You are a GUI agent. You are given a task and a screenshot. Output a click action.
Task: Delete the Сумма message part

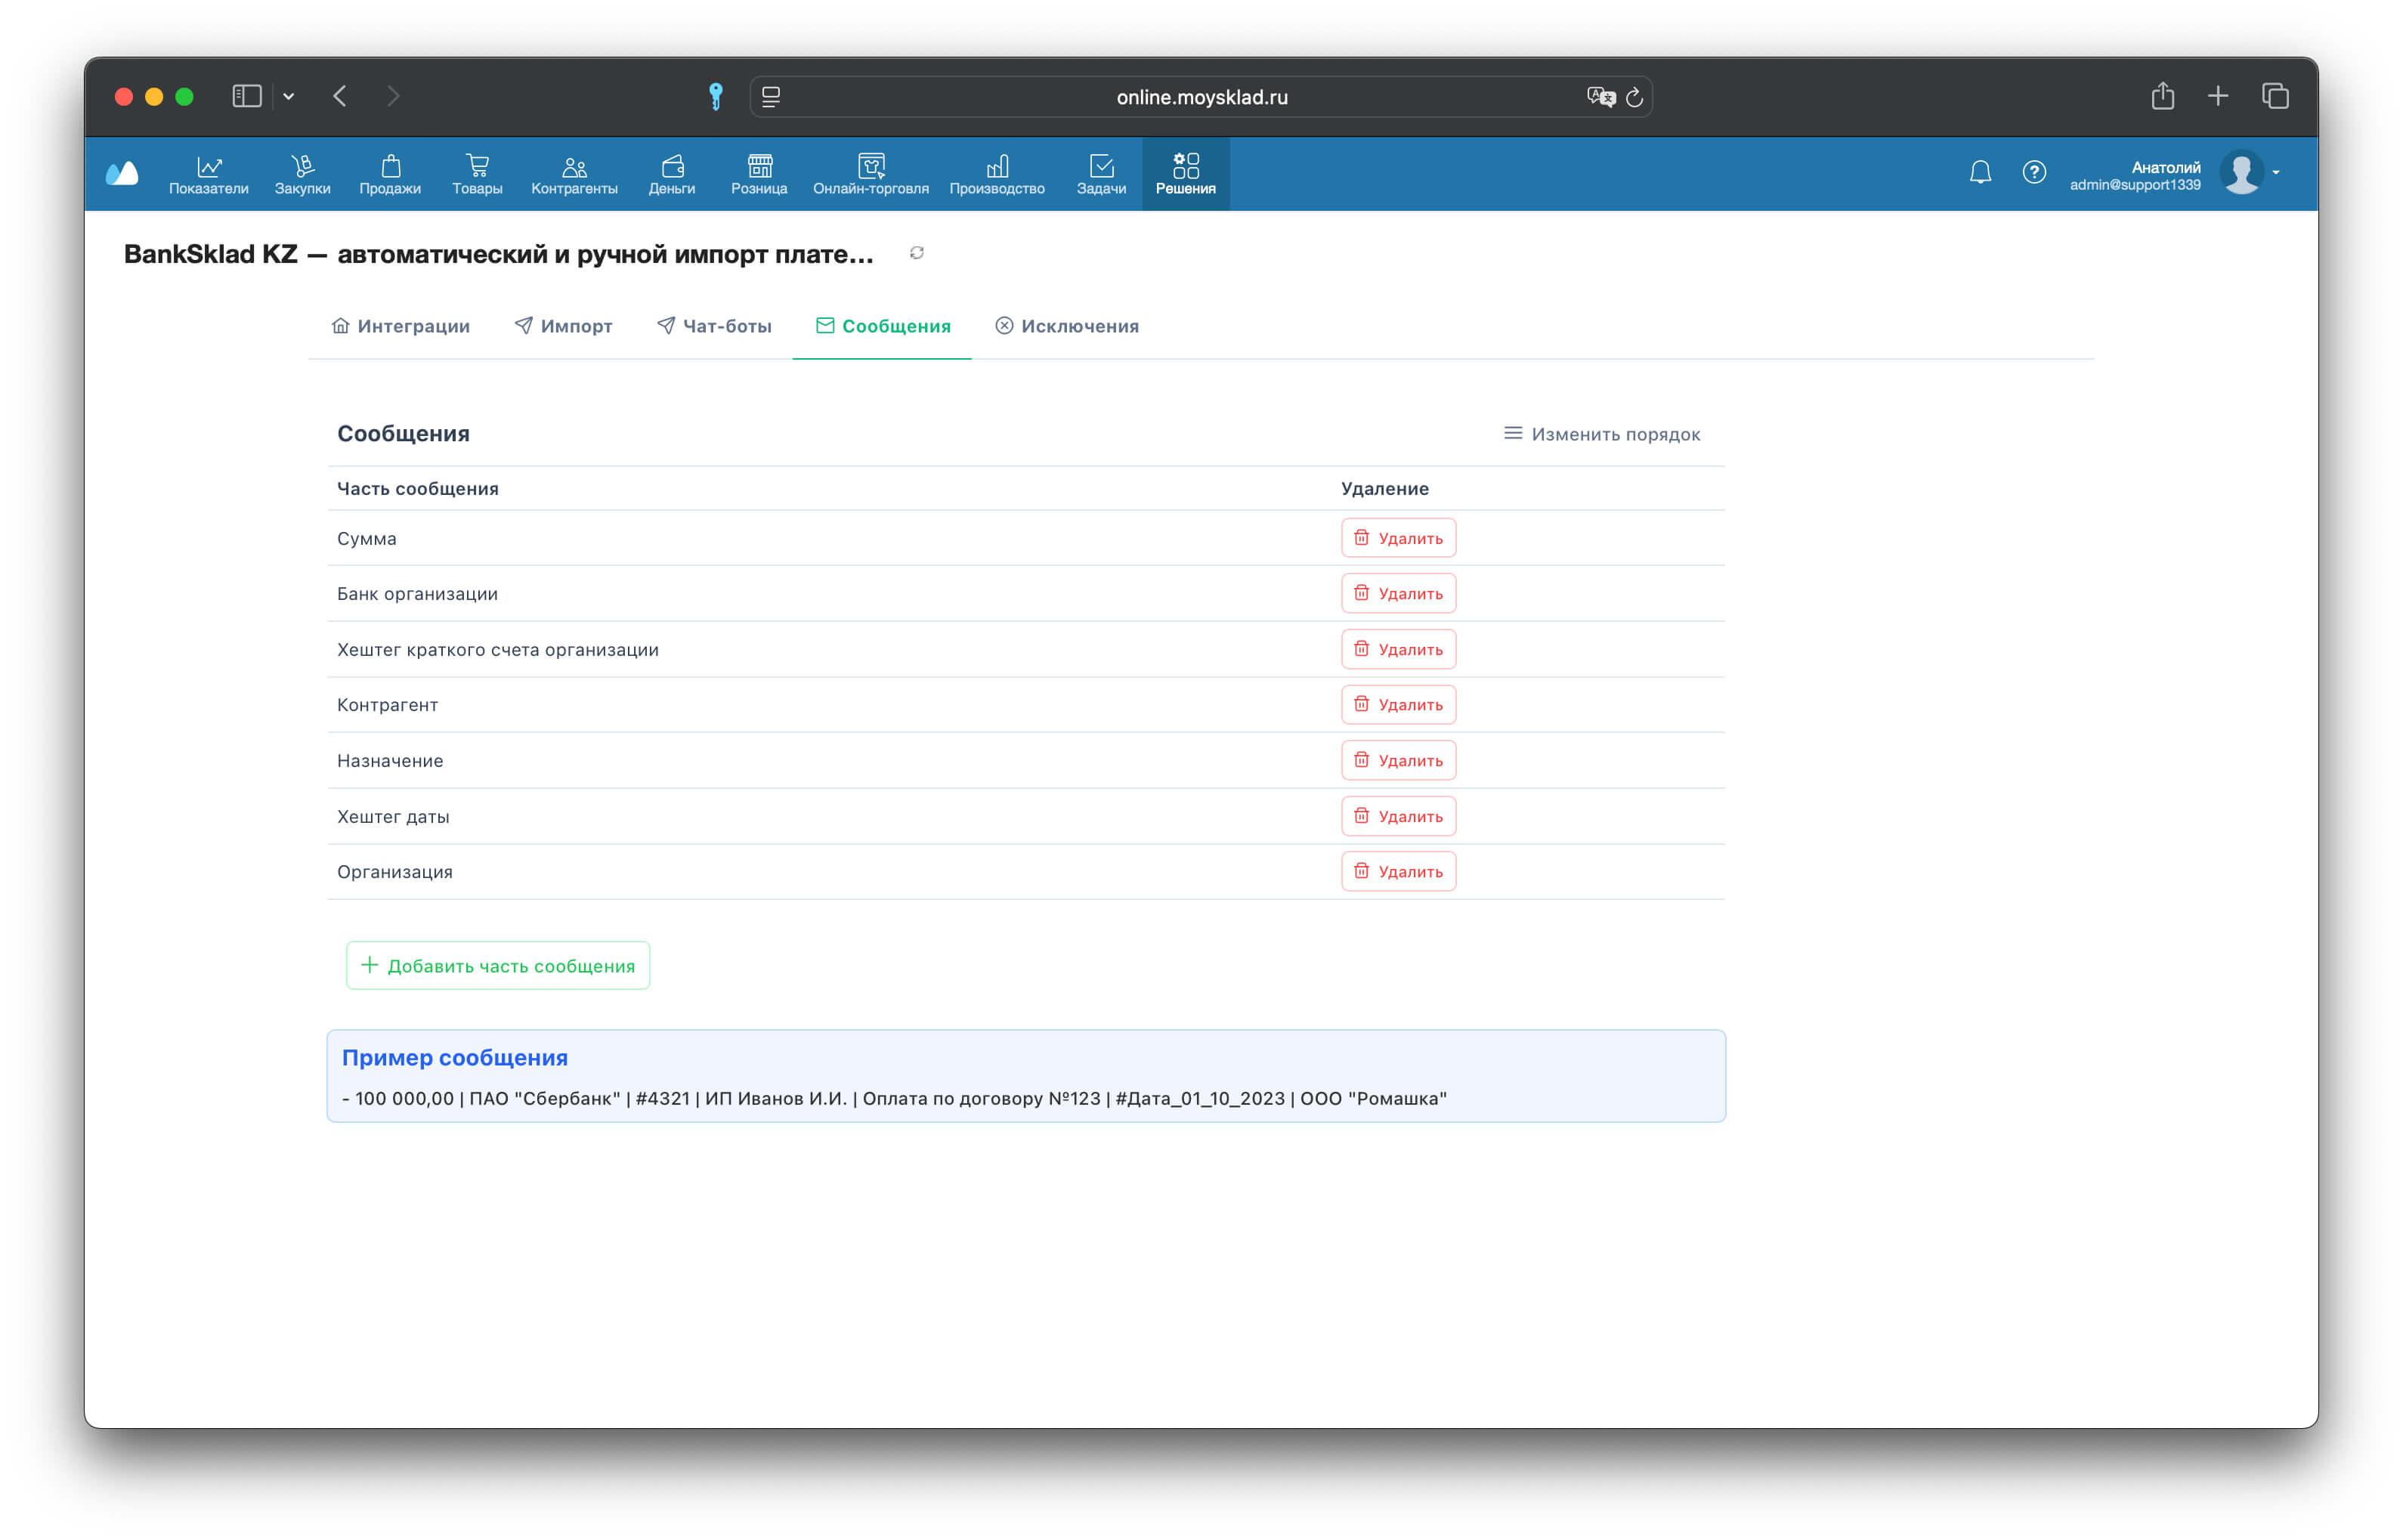point(1397,538)
